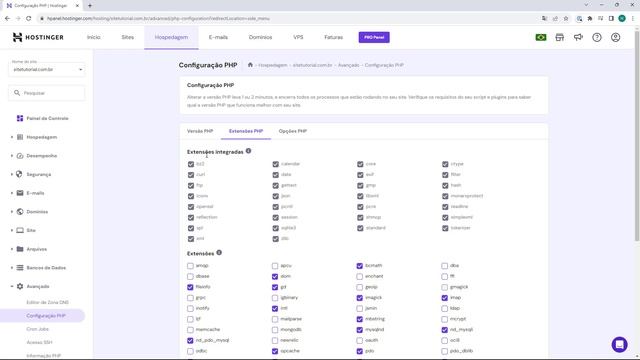640x360 pixels.
Task: Disable the bcmath extension
Action: point(360,266)
